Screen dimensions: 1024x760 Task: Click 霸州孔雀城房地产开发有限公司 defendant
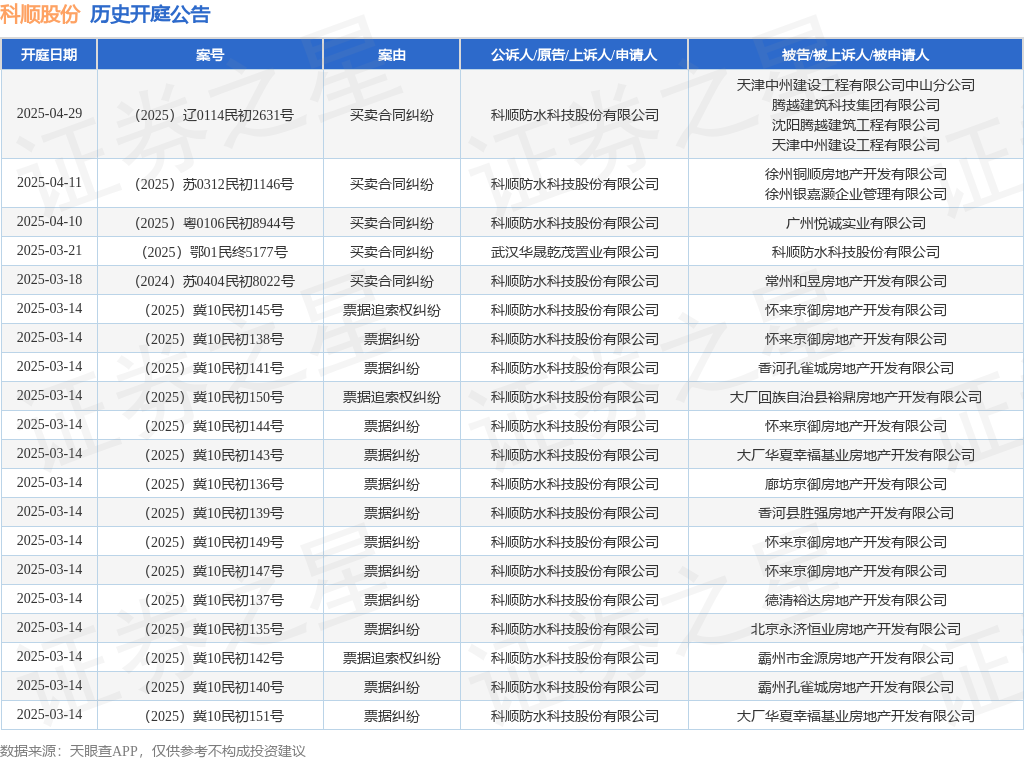pos(856,687)
